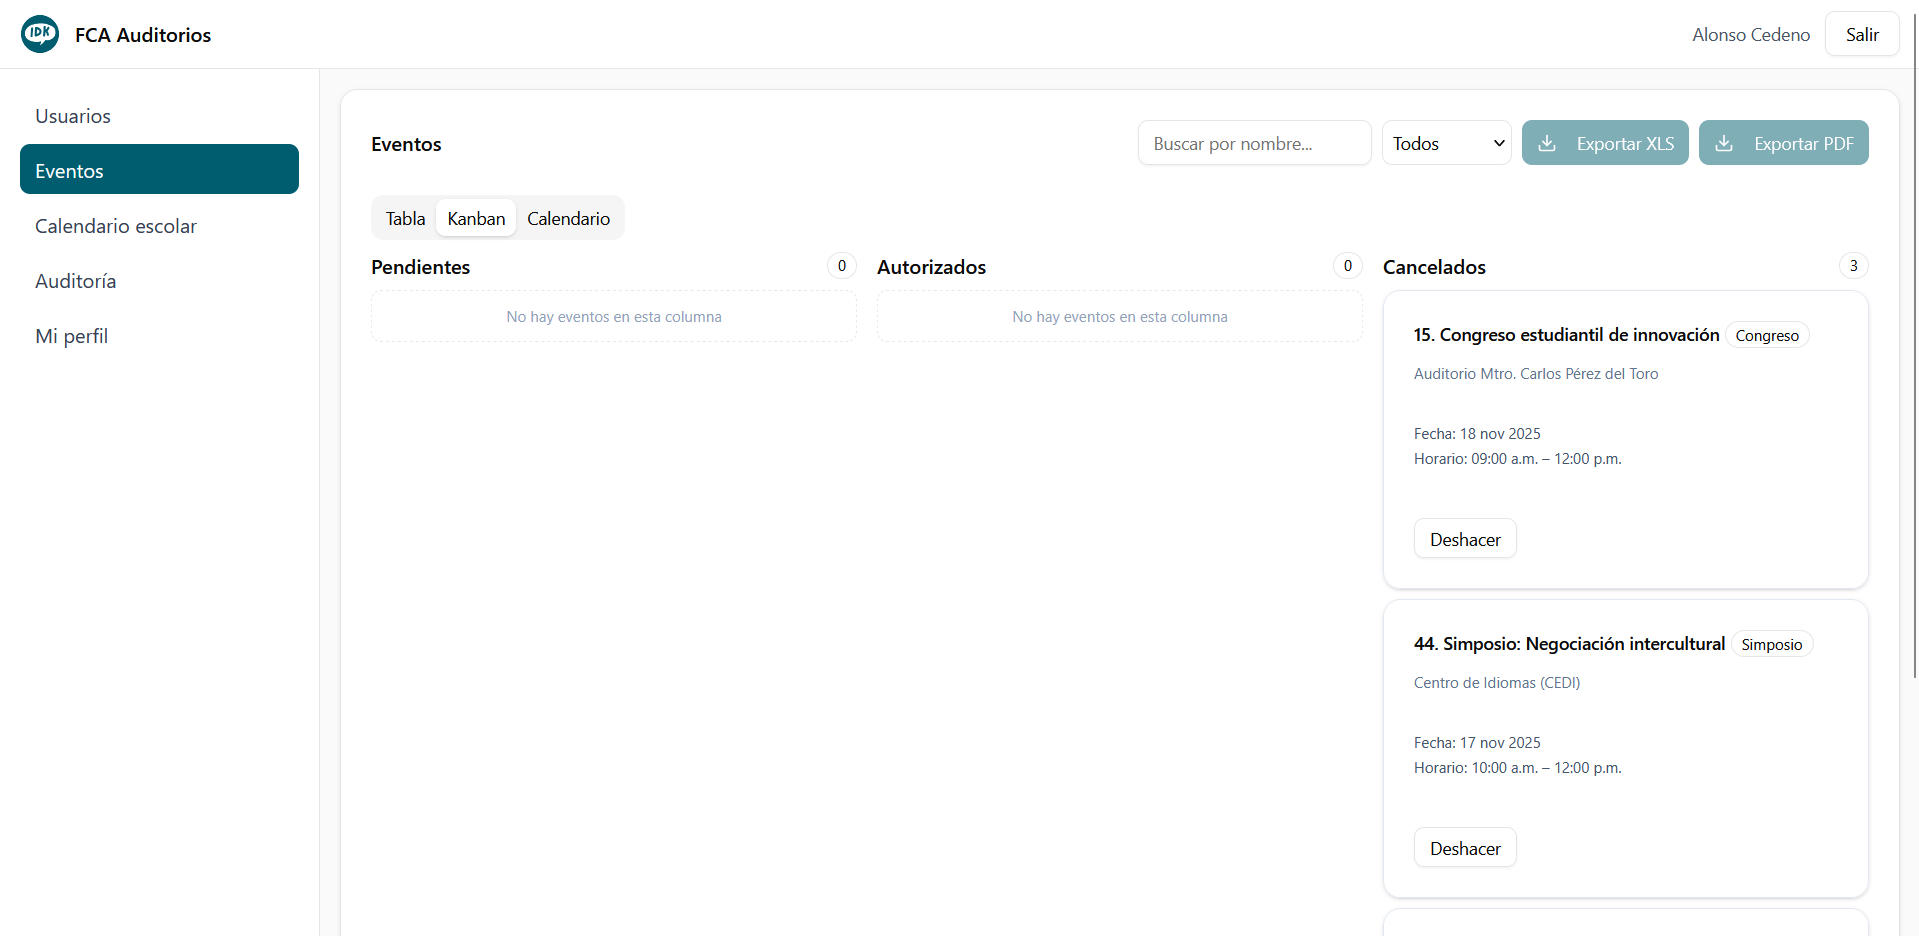Click the FCA Auditorios logo icon
Viewport: 1919px width, 936px height.
[40, 34]
